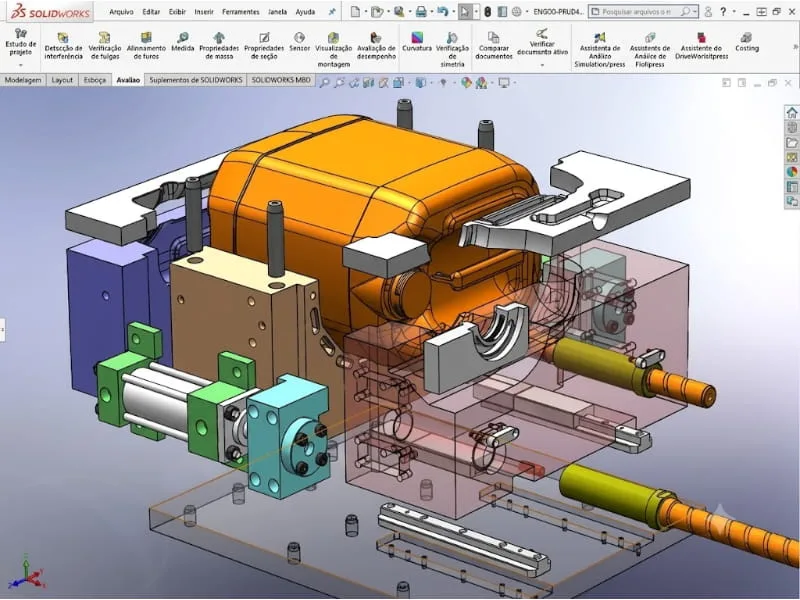
Task: Launch the Simulation analysis assistant
Action: coord(599,49)
